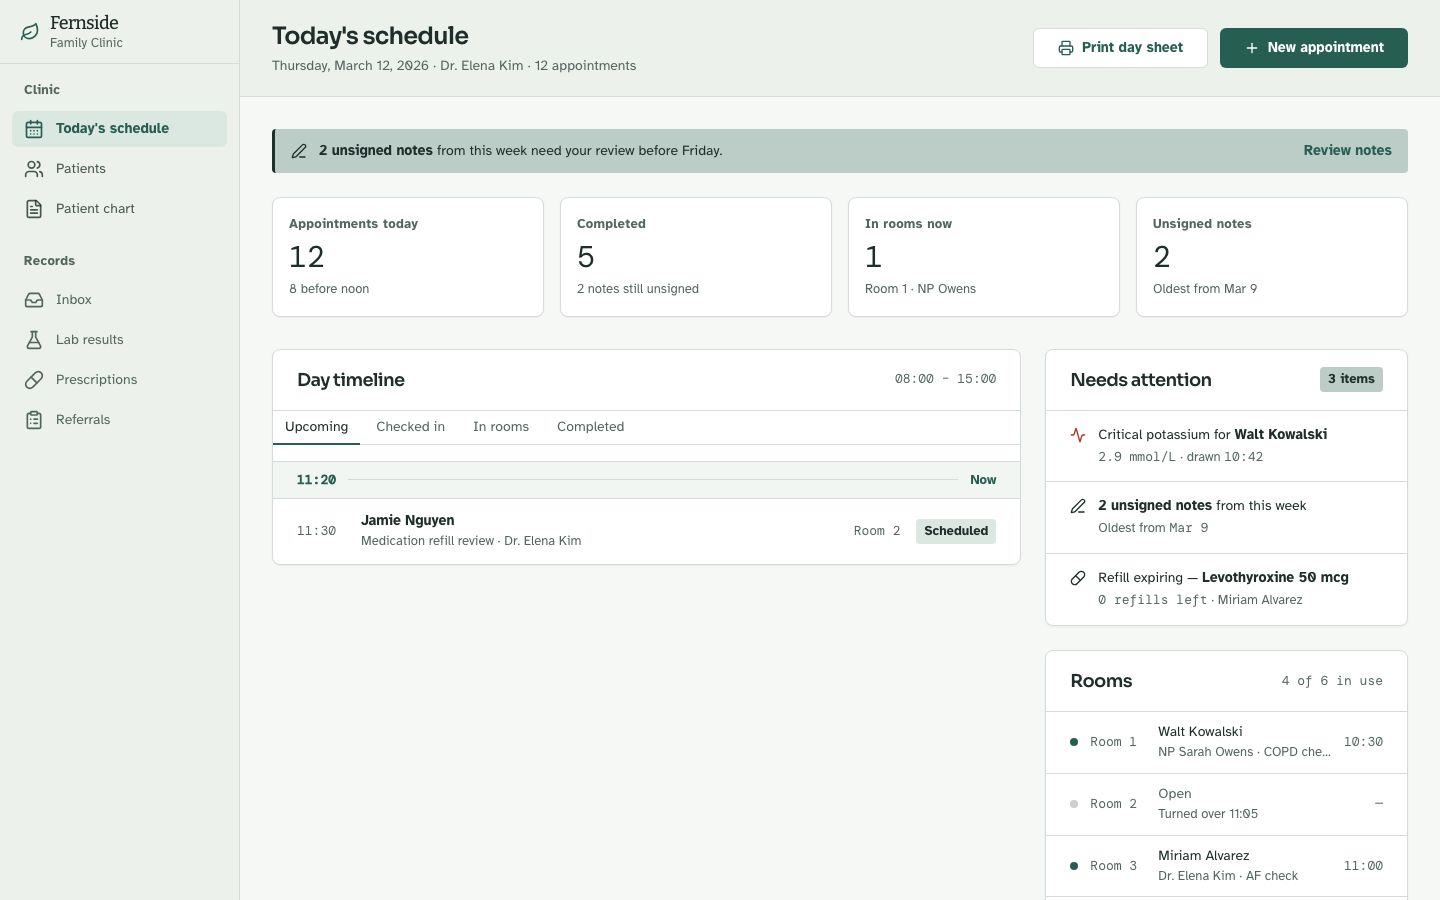The width and height of the screenshot is (1440, 900).
Task: Click the Review notes link
Action: (x=1347, y=151)
